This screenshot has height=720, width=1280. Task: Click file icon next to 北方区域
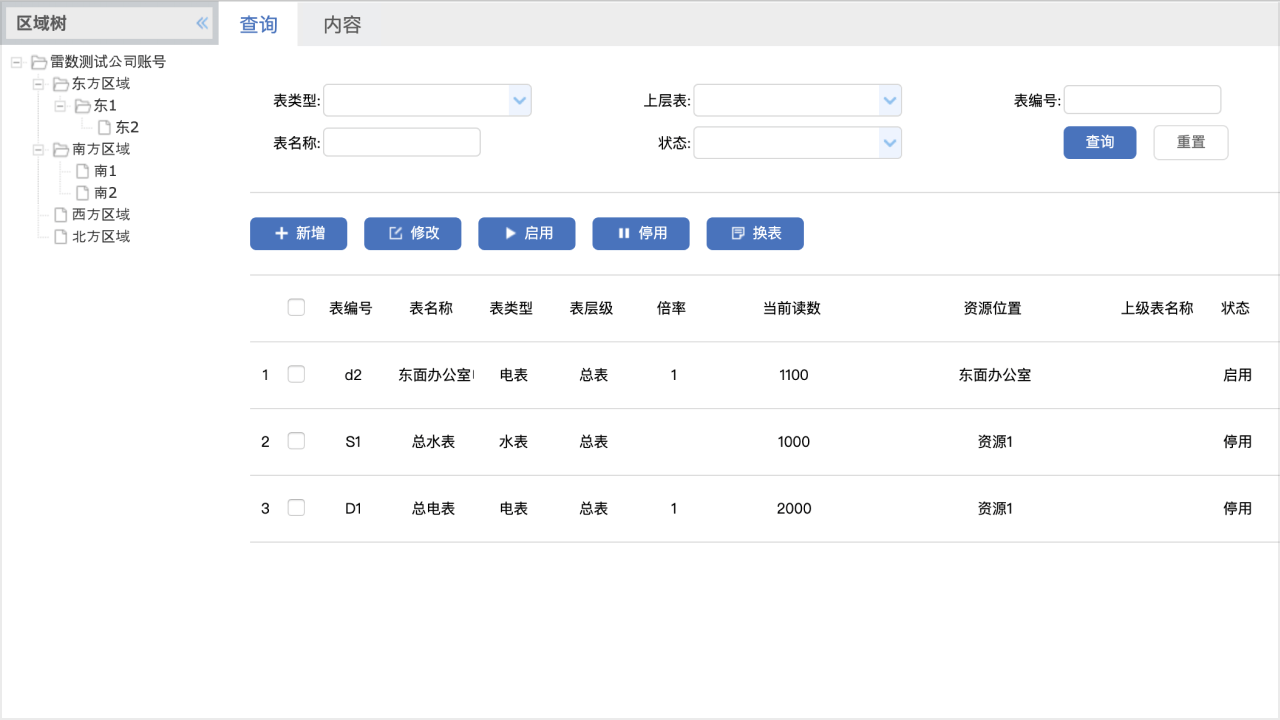coord(61,237)
